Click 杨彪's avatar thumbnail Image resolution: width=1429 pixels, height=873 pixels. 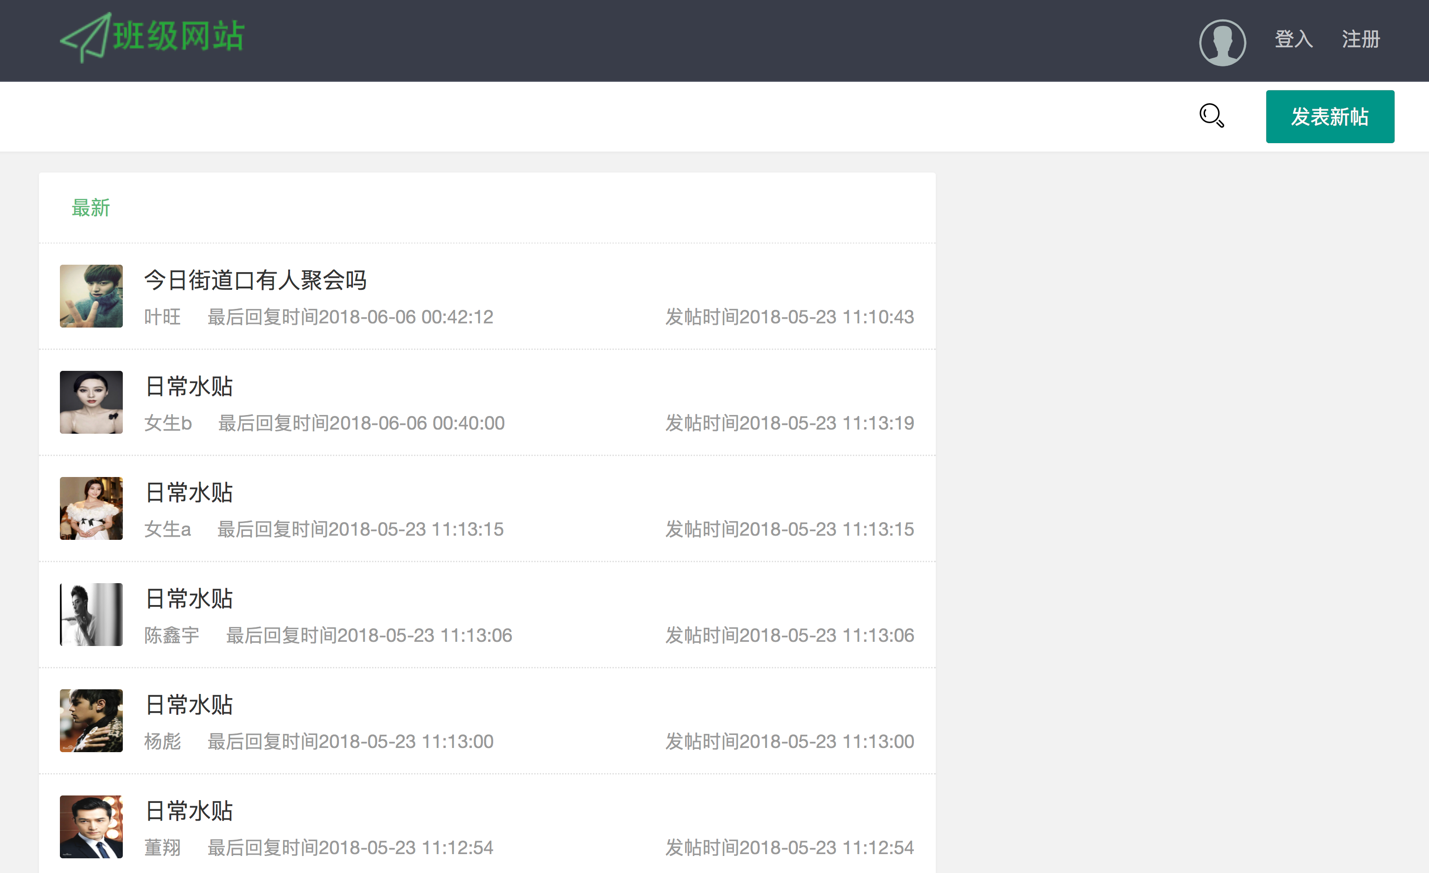tap(91, 720)
